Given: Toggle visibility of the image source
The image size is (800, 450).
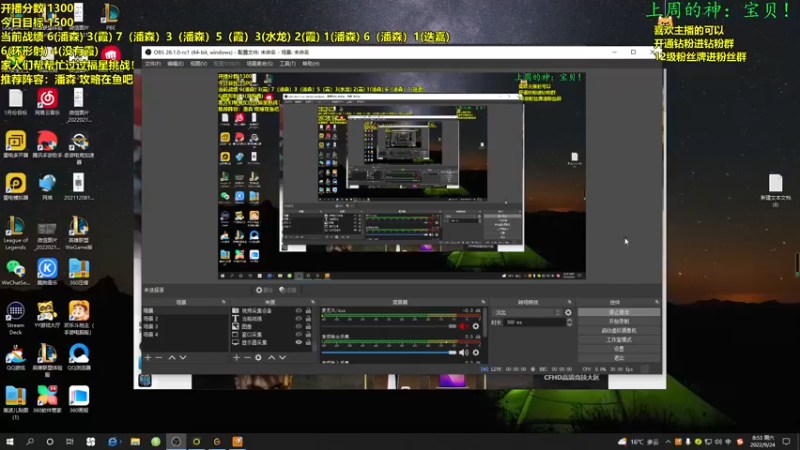Looking at the screenshot, I should pyautogui.click(x=298, y=327).
